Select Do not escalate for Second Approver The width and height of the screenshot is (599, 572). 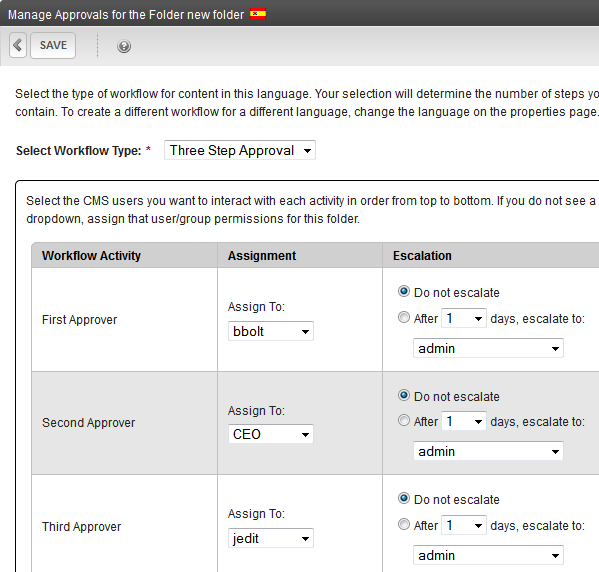pyautogui.click(x=403, y=395)
